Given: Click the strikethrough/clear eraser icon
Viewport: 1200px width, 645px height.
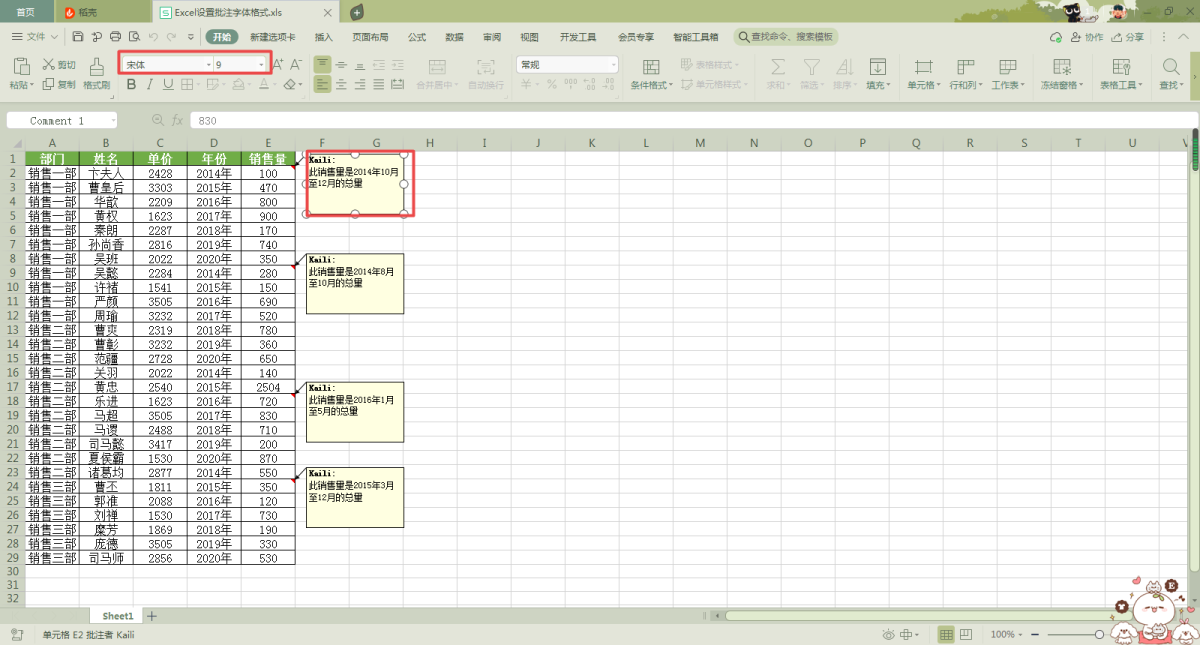Looking at the screenshot, I should (x=289, y=85).
